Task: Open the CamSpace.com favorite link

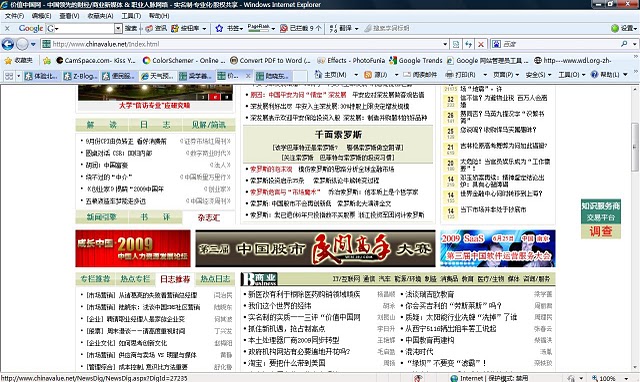Action: click(96, 60)
